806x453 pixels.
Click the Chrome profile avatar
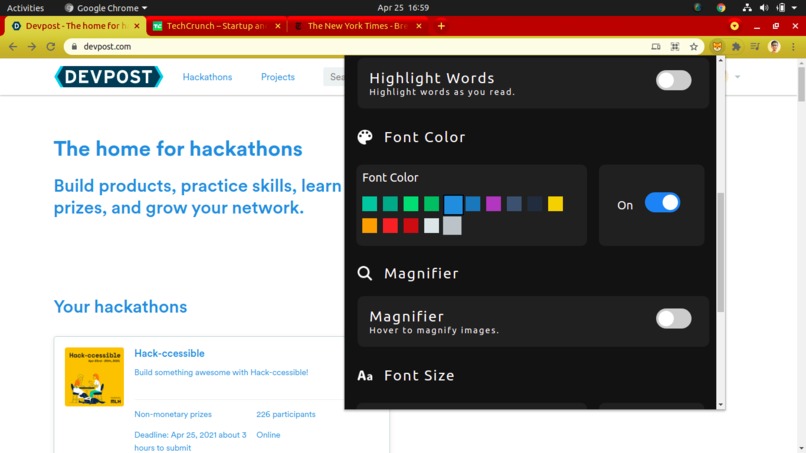pos(774,46)
